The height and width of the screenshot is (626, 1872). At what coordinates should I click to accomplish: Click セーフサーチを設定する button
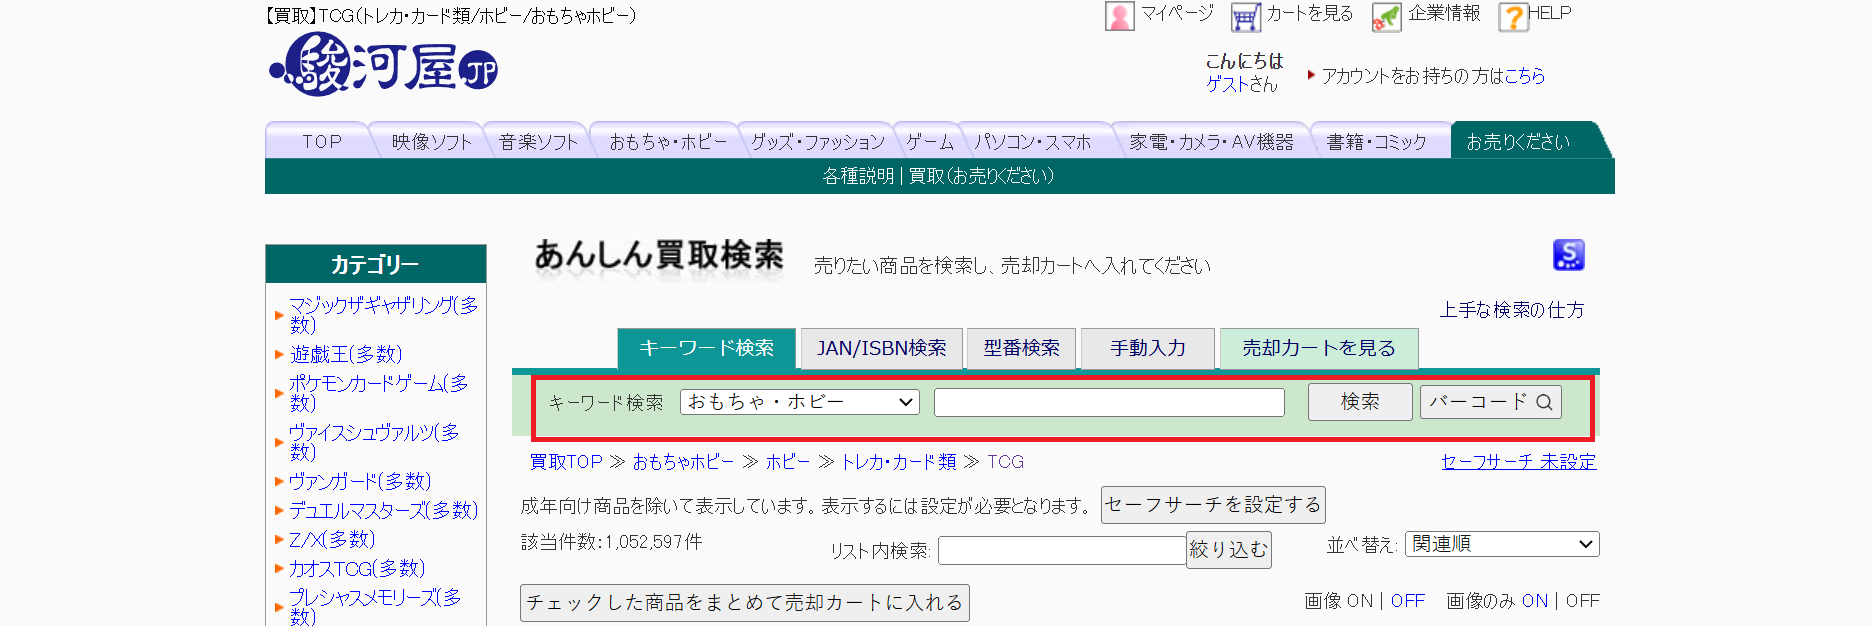[x=1212, y=505]
